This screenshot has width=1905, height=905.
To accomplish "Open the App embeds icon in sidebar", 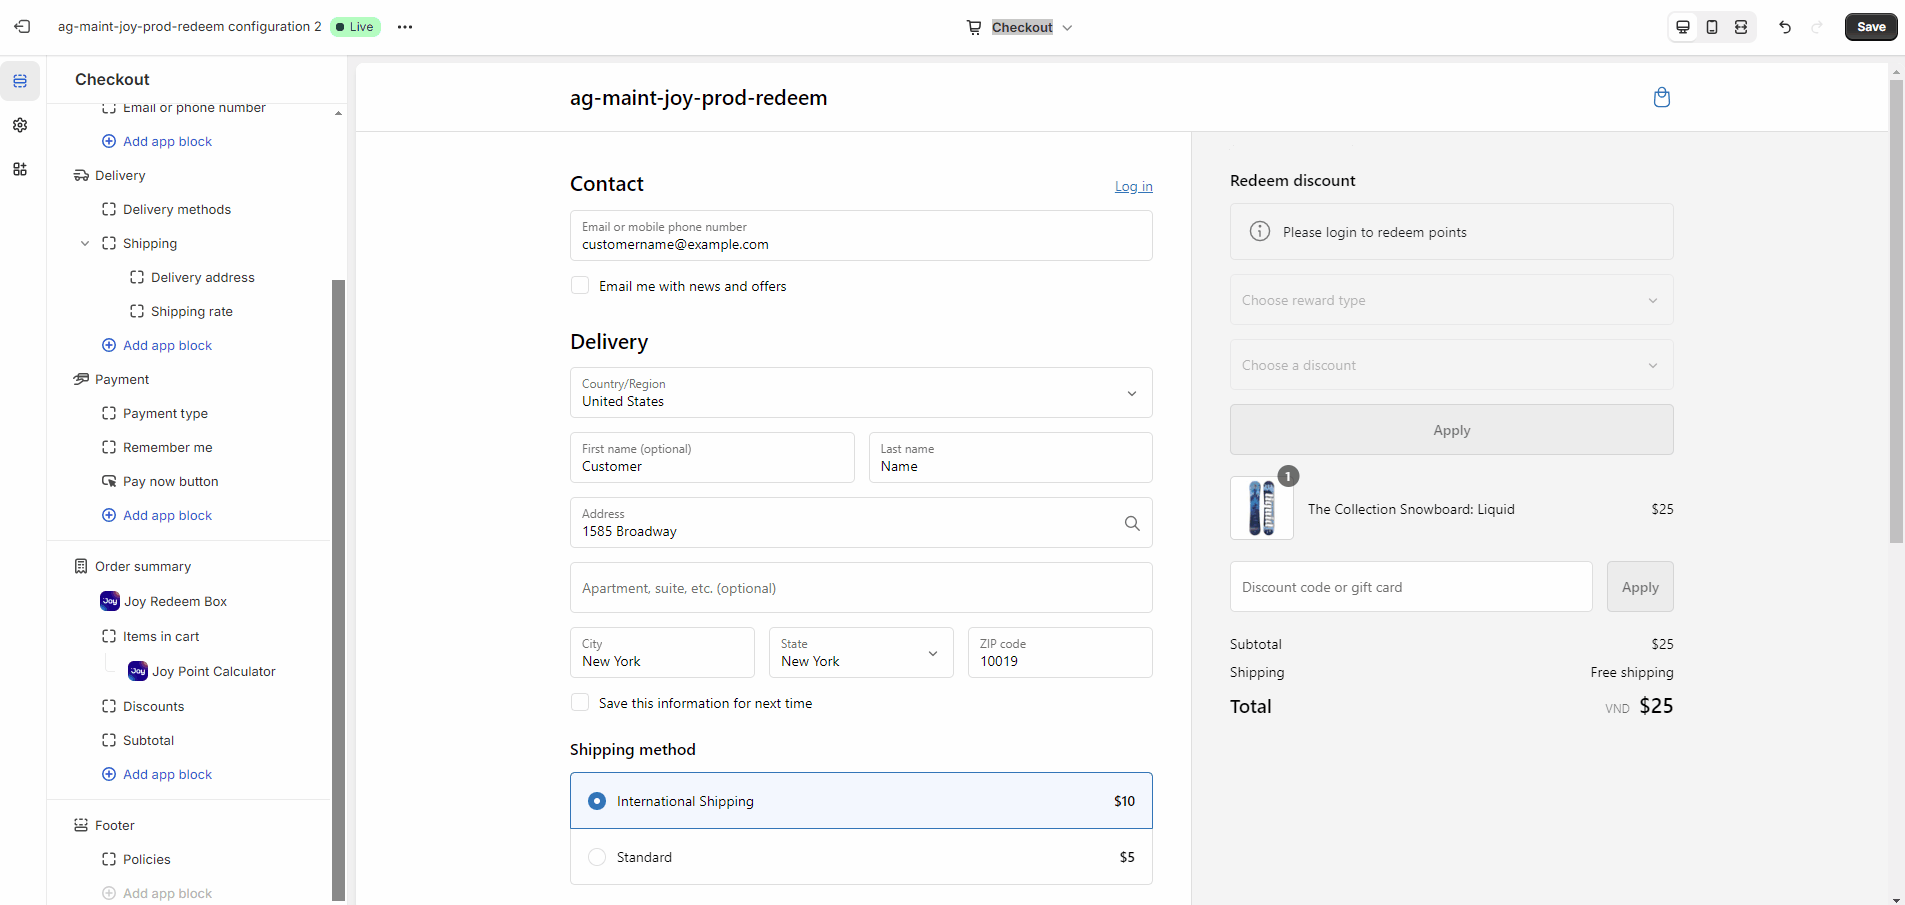I will [20, 169].
